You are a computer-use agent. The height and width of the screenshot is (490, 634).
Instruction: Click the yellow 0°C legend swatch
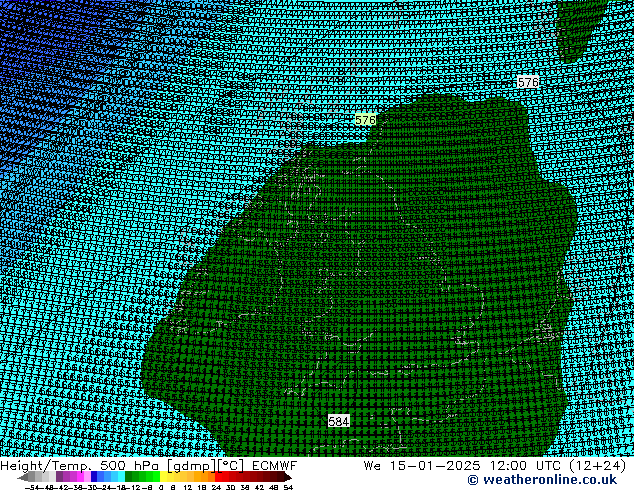pos(163,476)
